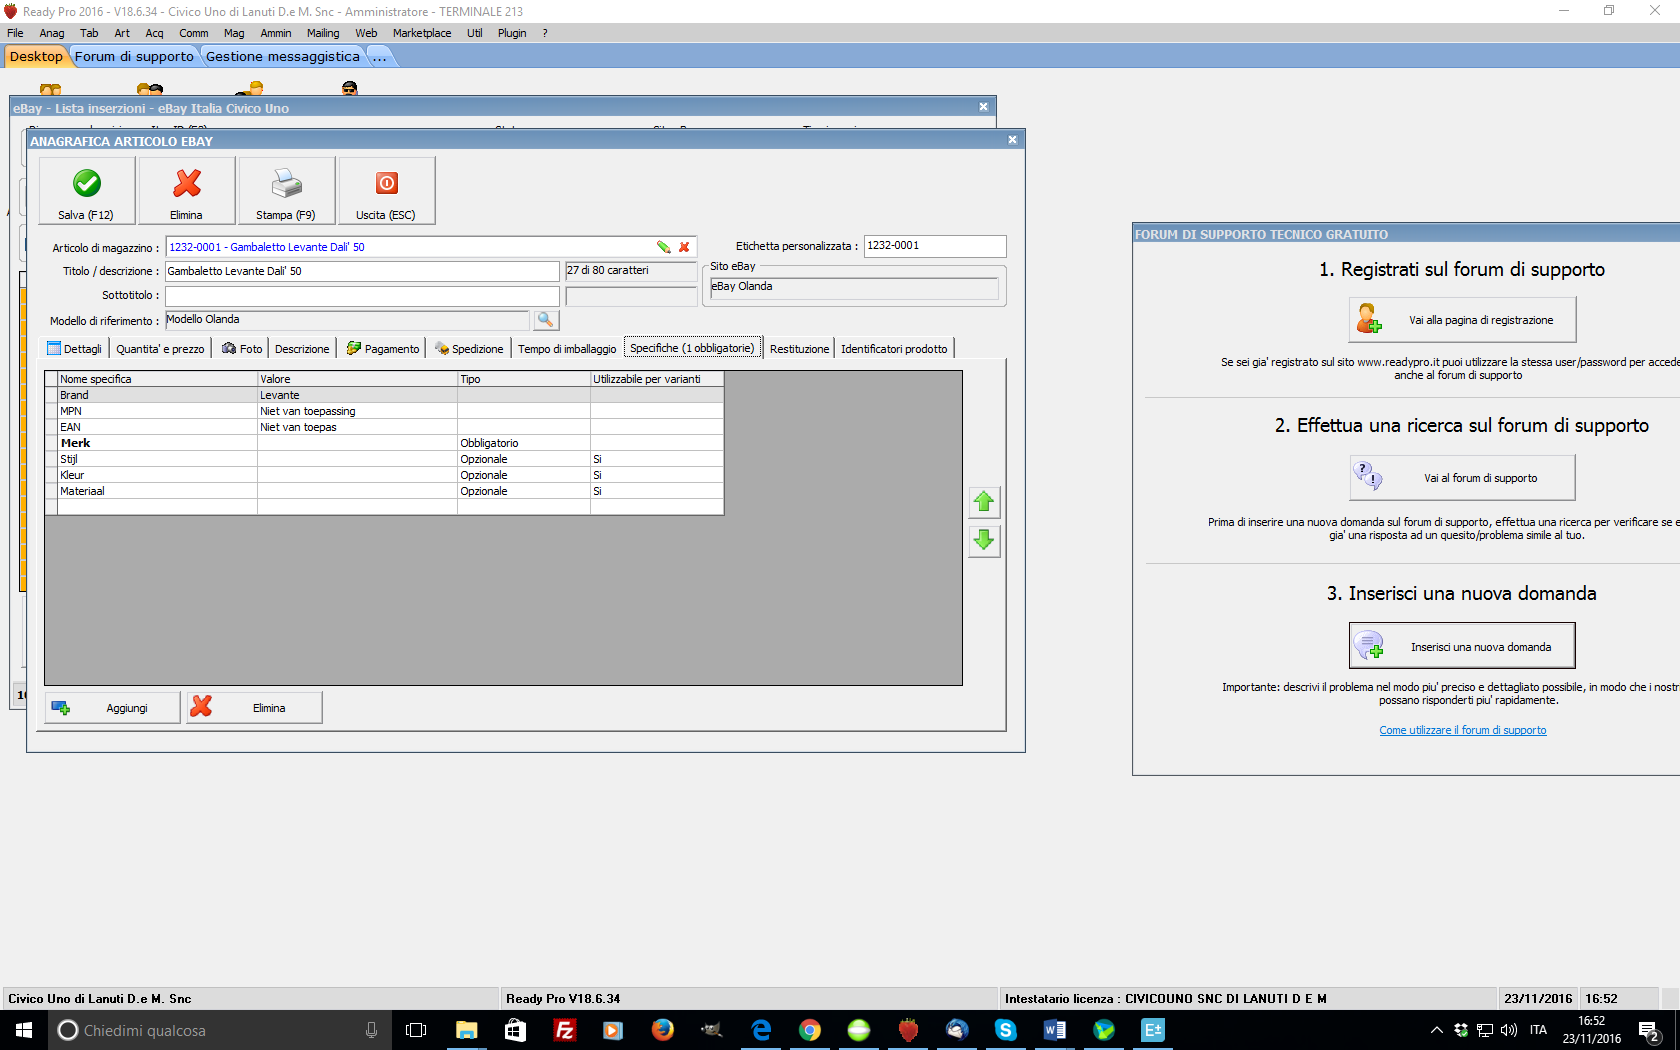Click the Sottotitolo input field
The image size is (1680, 1050).
(x=362, y=296)
